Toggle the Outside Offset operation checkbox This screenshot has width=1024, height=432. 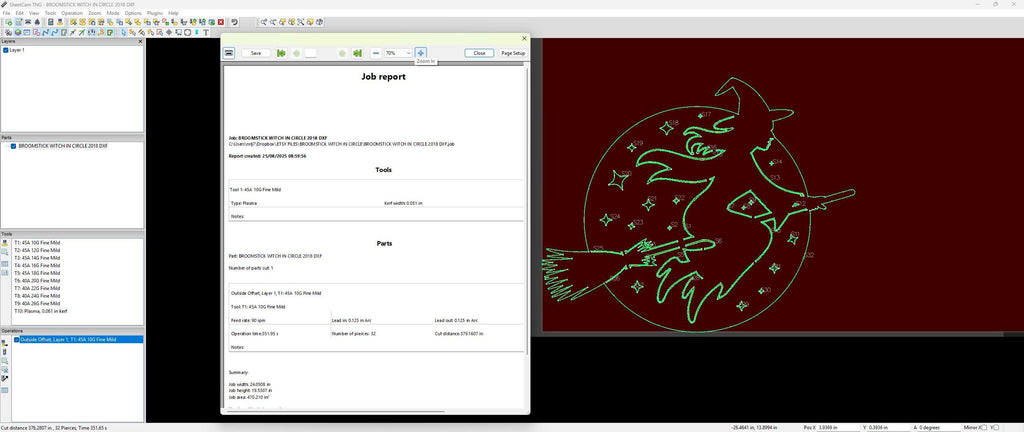pyautogui.click(x=17, y=339)
